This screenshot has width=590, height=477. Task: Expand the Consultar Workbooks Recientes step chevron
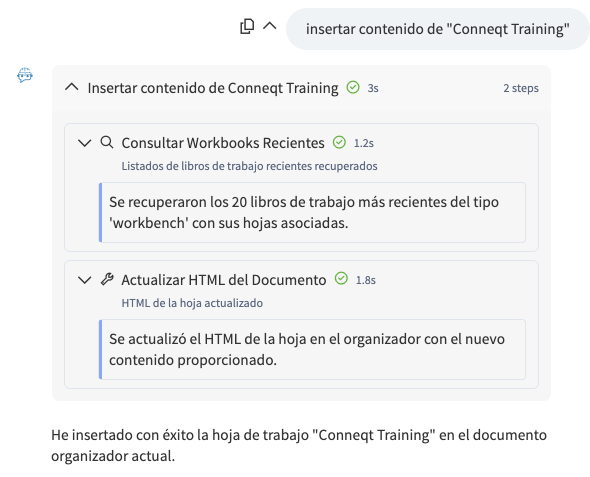(x=84, y=143)
